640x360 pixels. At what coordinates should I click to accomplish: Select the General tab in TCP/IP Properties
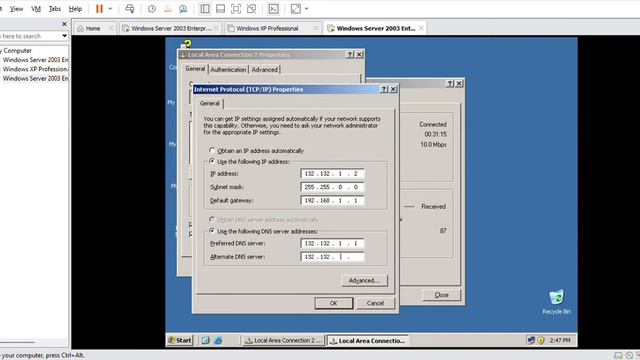210,103
